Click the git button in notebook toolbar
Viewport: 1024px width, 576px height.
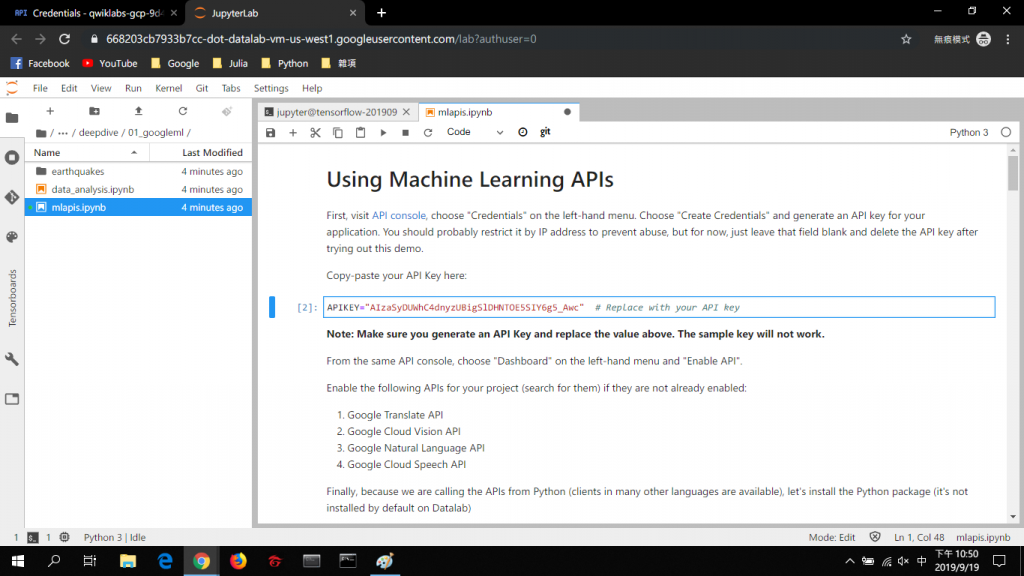[545, 132]
